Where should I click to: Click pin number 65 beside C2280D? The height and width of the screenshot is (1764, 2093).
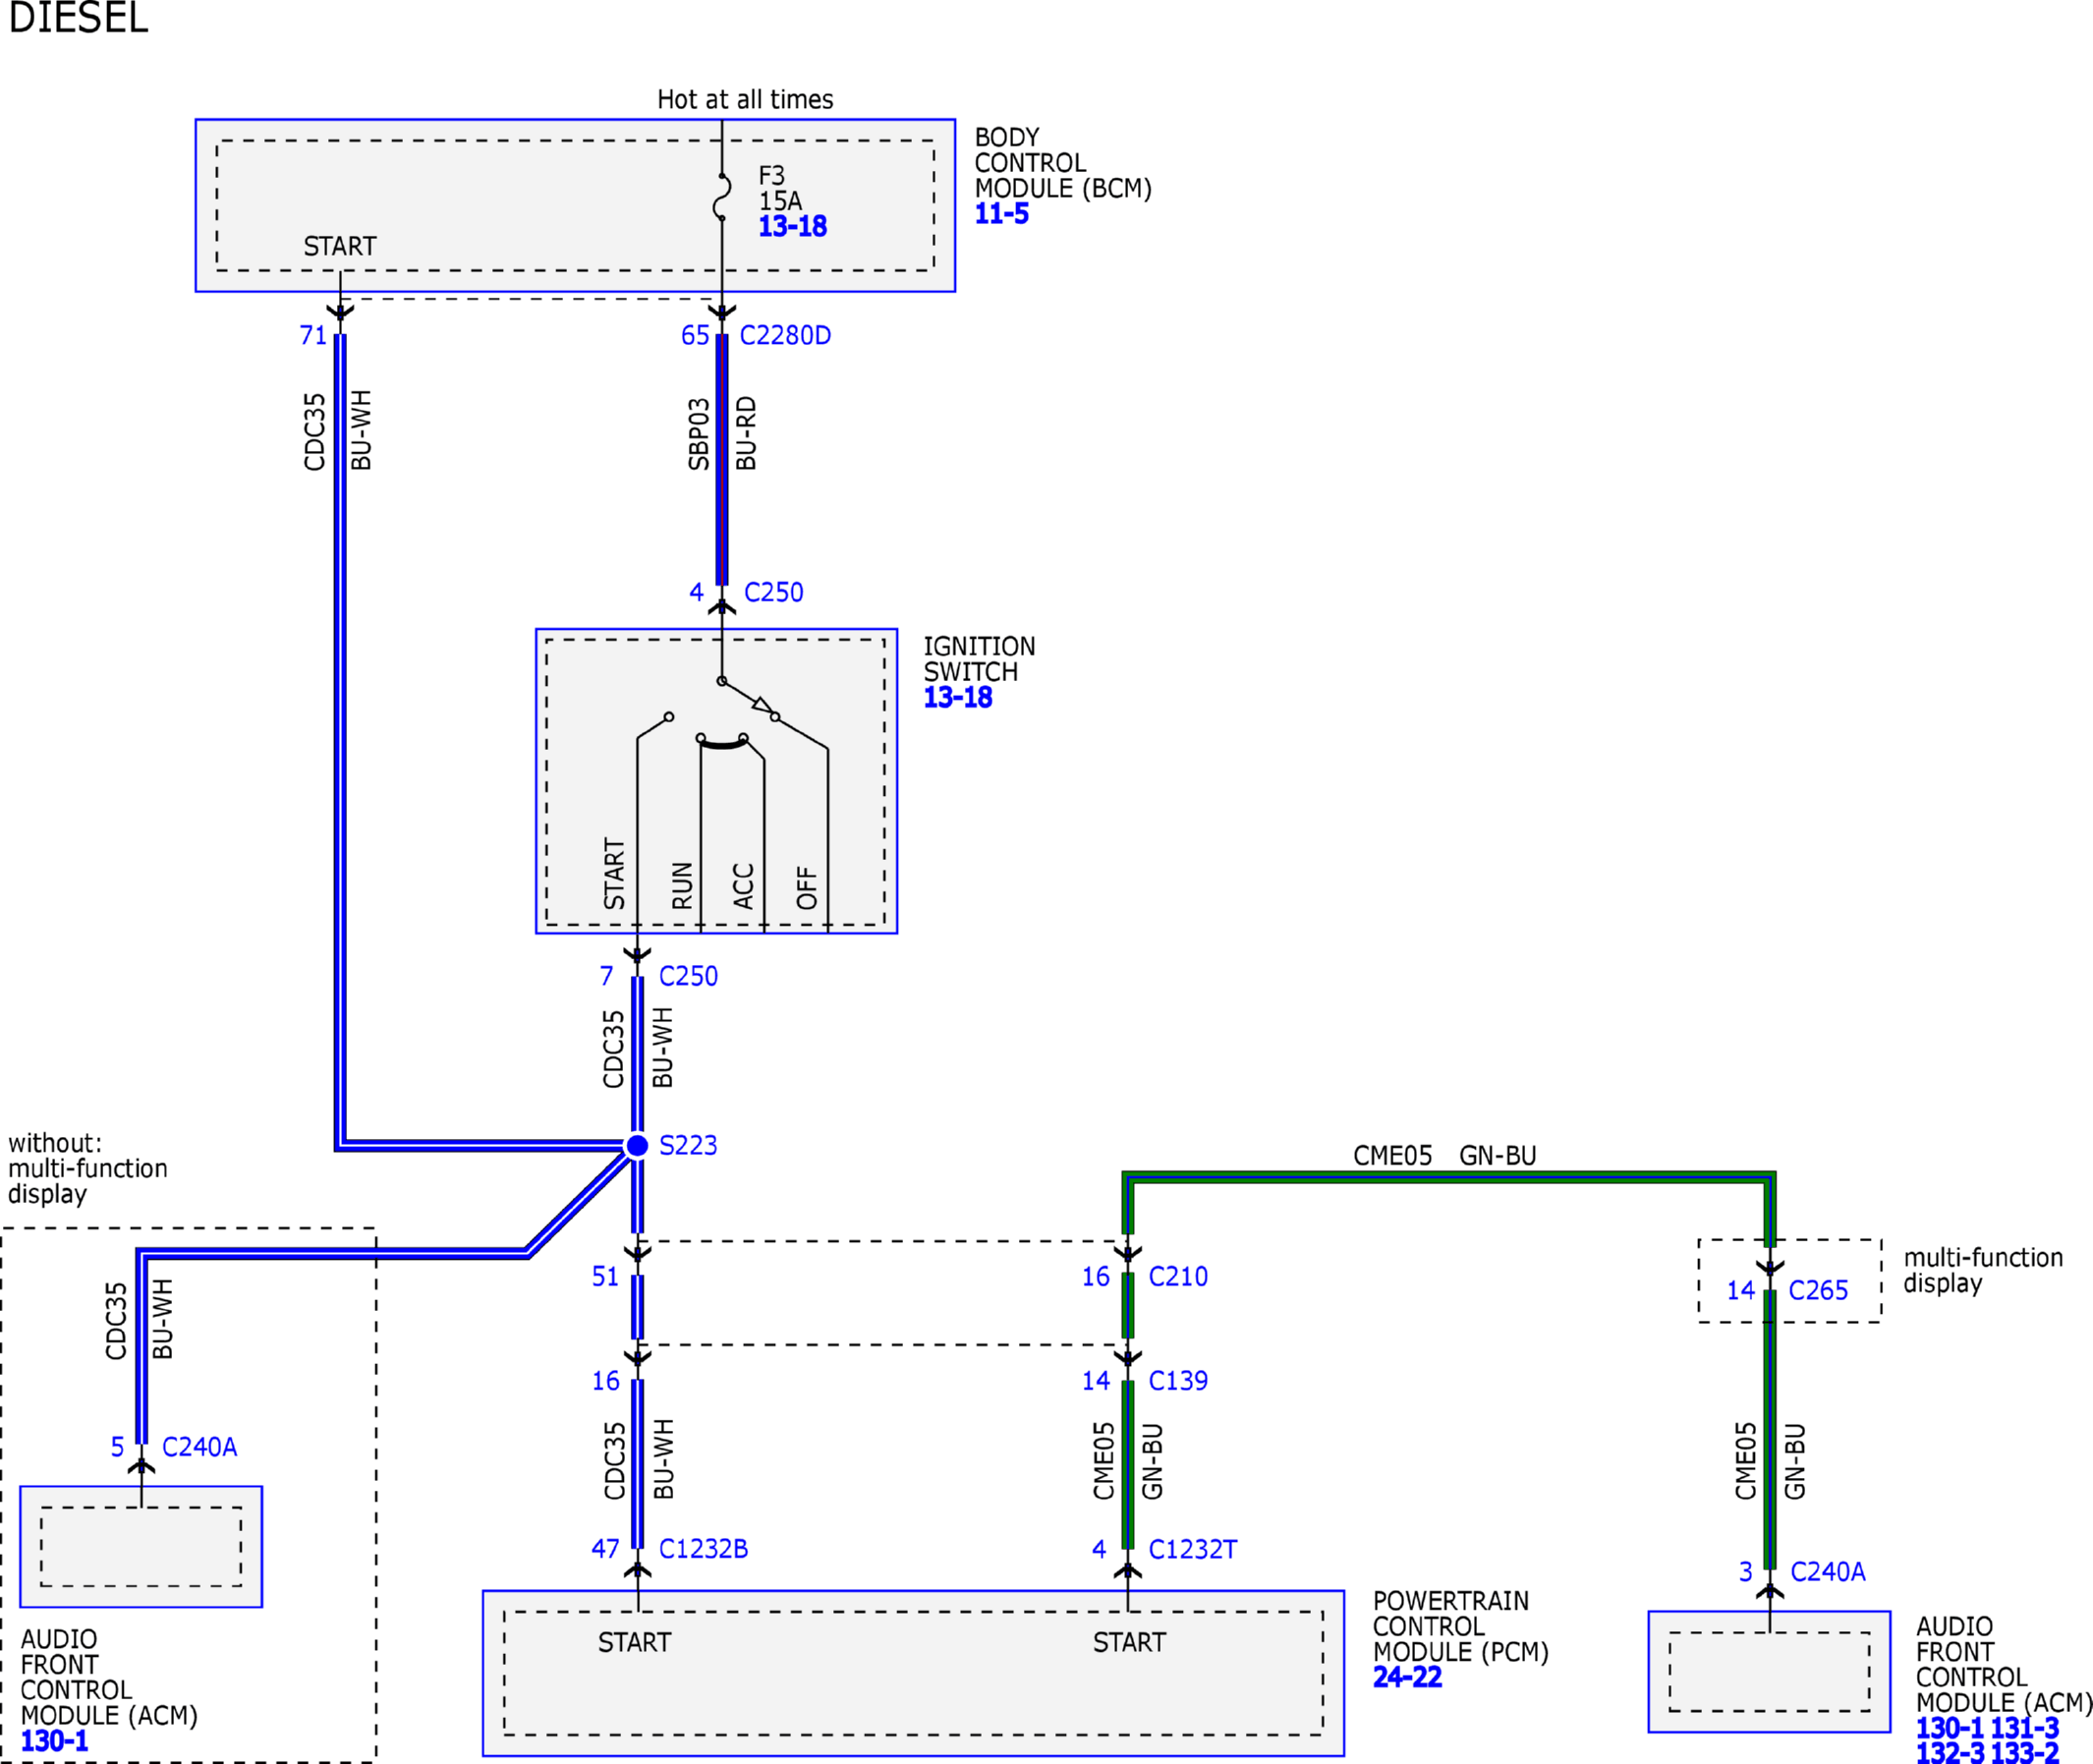pos(695,336)
